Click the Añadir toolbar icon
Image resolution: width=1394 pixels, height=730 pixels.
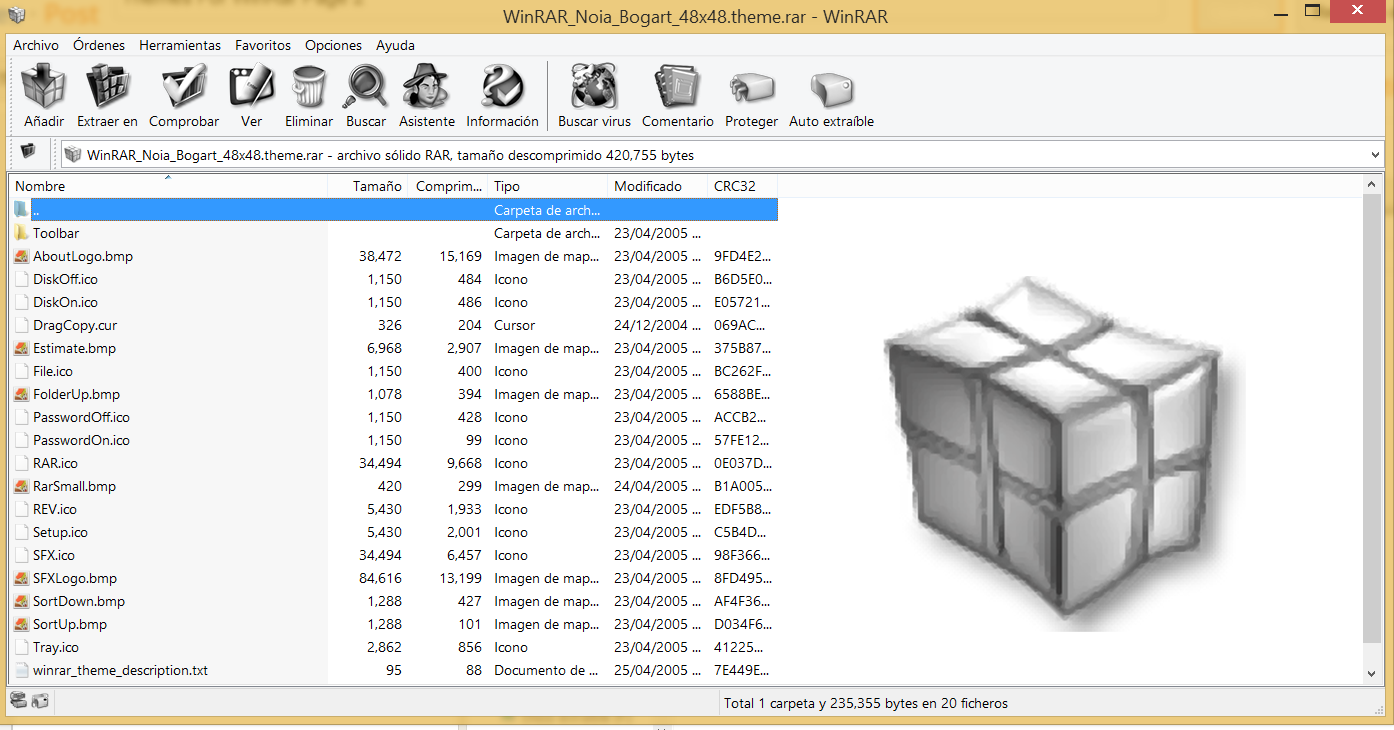tap(44, 87)
